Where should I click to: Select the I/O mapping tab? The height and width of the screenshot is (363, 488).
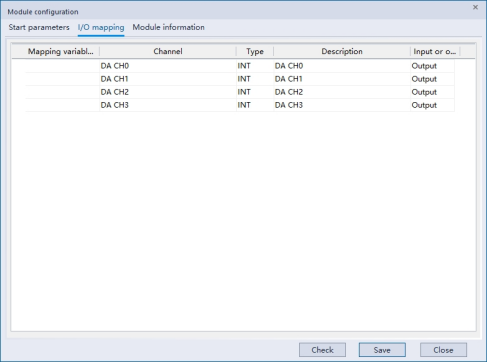tap(101, 27)
